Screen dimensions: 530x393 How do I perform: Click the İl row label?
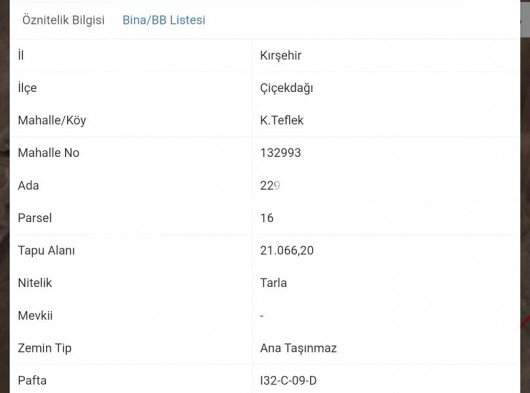(x=21, y=55)
